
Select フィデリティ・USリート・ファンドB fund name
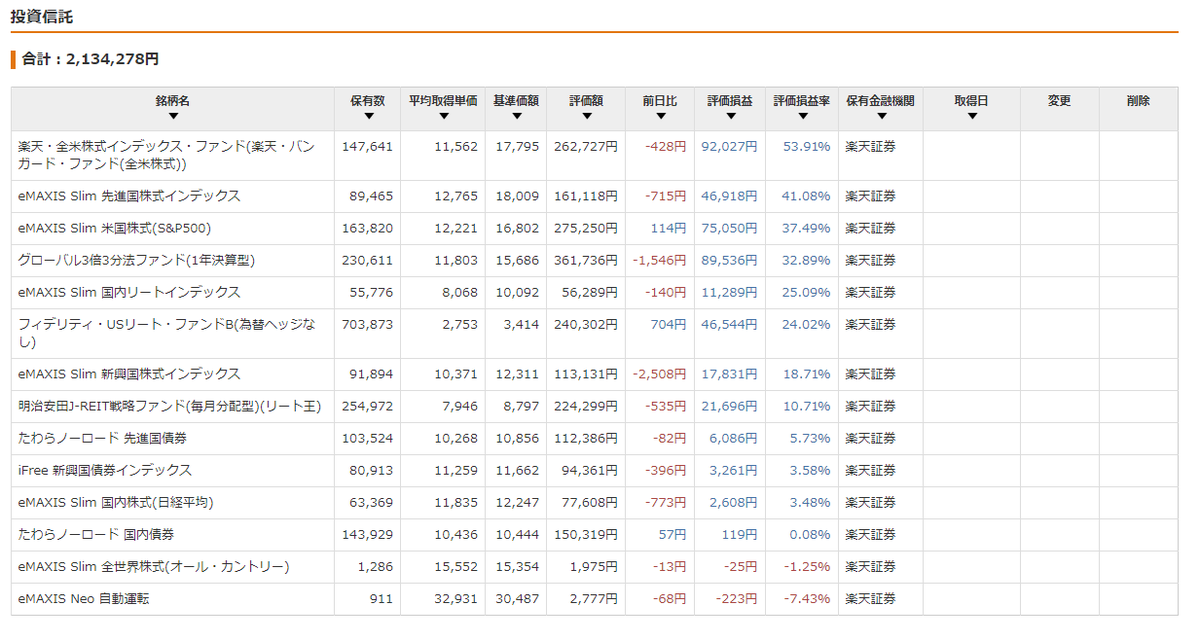click(x=166, y=333)
